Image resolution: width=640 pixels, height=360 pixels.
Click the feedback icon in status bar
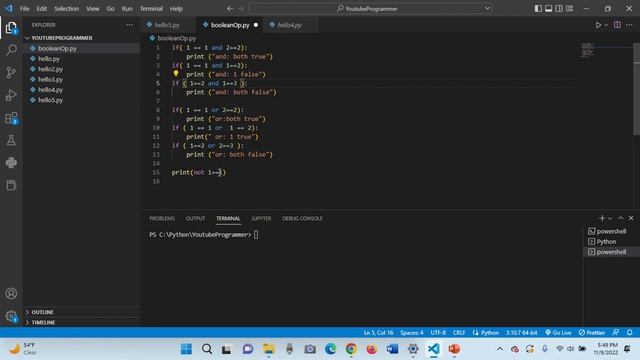point(616,333)
